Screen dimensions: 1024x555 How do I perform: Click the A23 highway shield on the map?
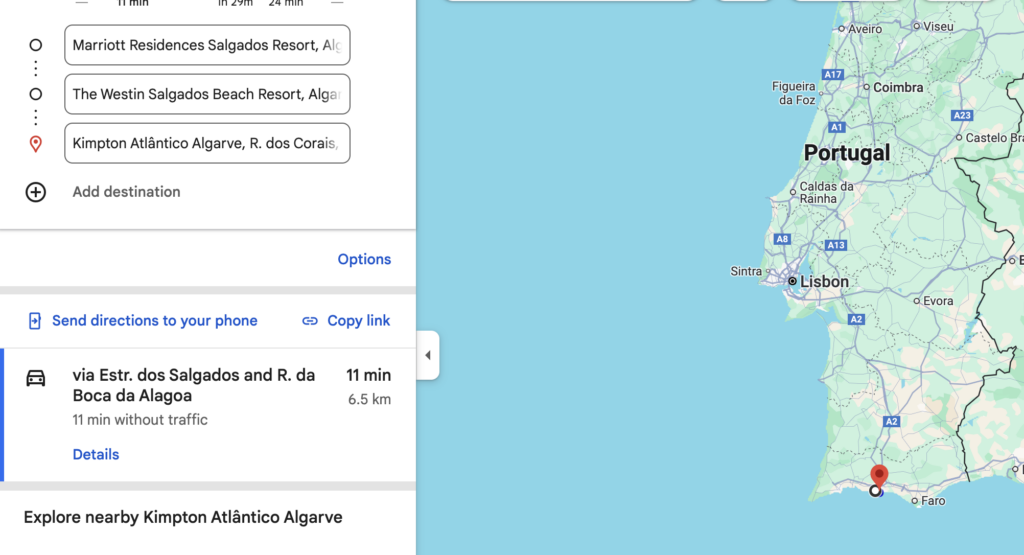coord(962,116)
